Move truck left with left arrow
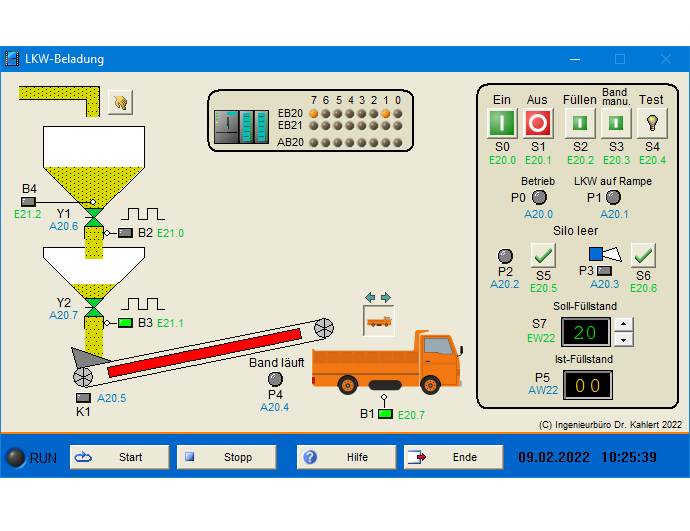The width and height of the screenshot is (690, 531). click(x=371, y=297)
